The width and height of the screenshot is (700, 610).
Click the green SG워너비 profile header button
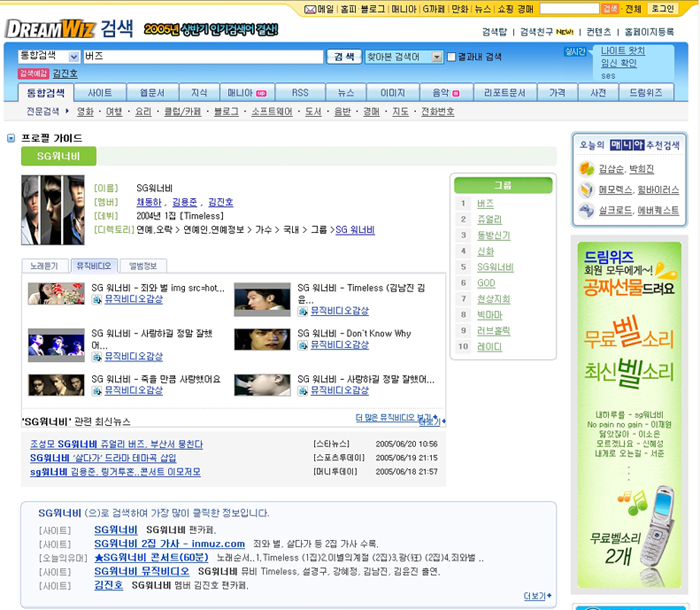tap(58, 156)
